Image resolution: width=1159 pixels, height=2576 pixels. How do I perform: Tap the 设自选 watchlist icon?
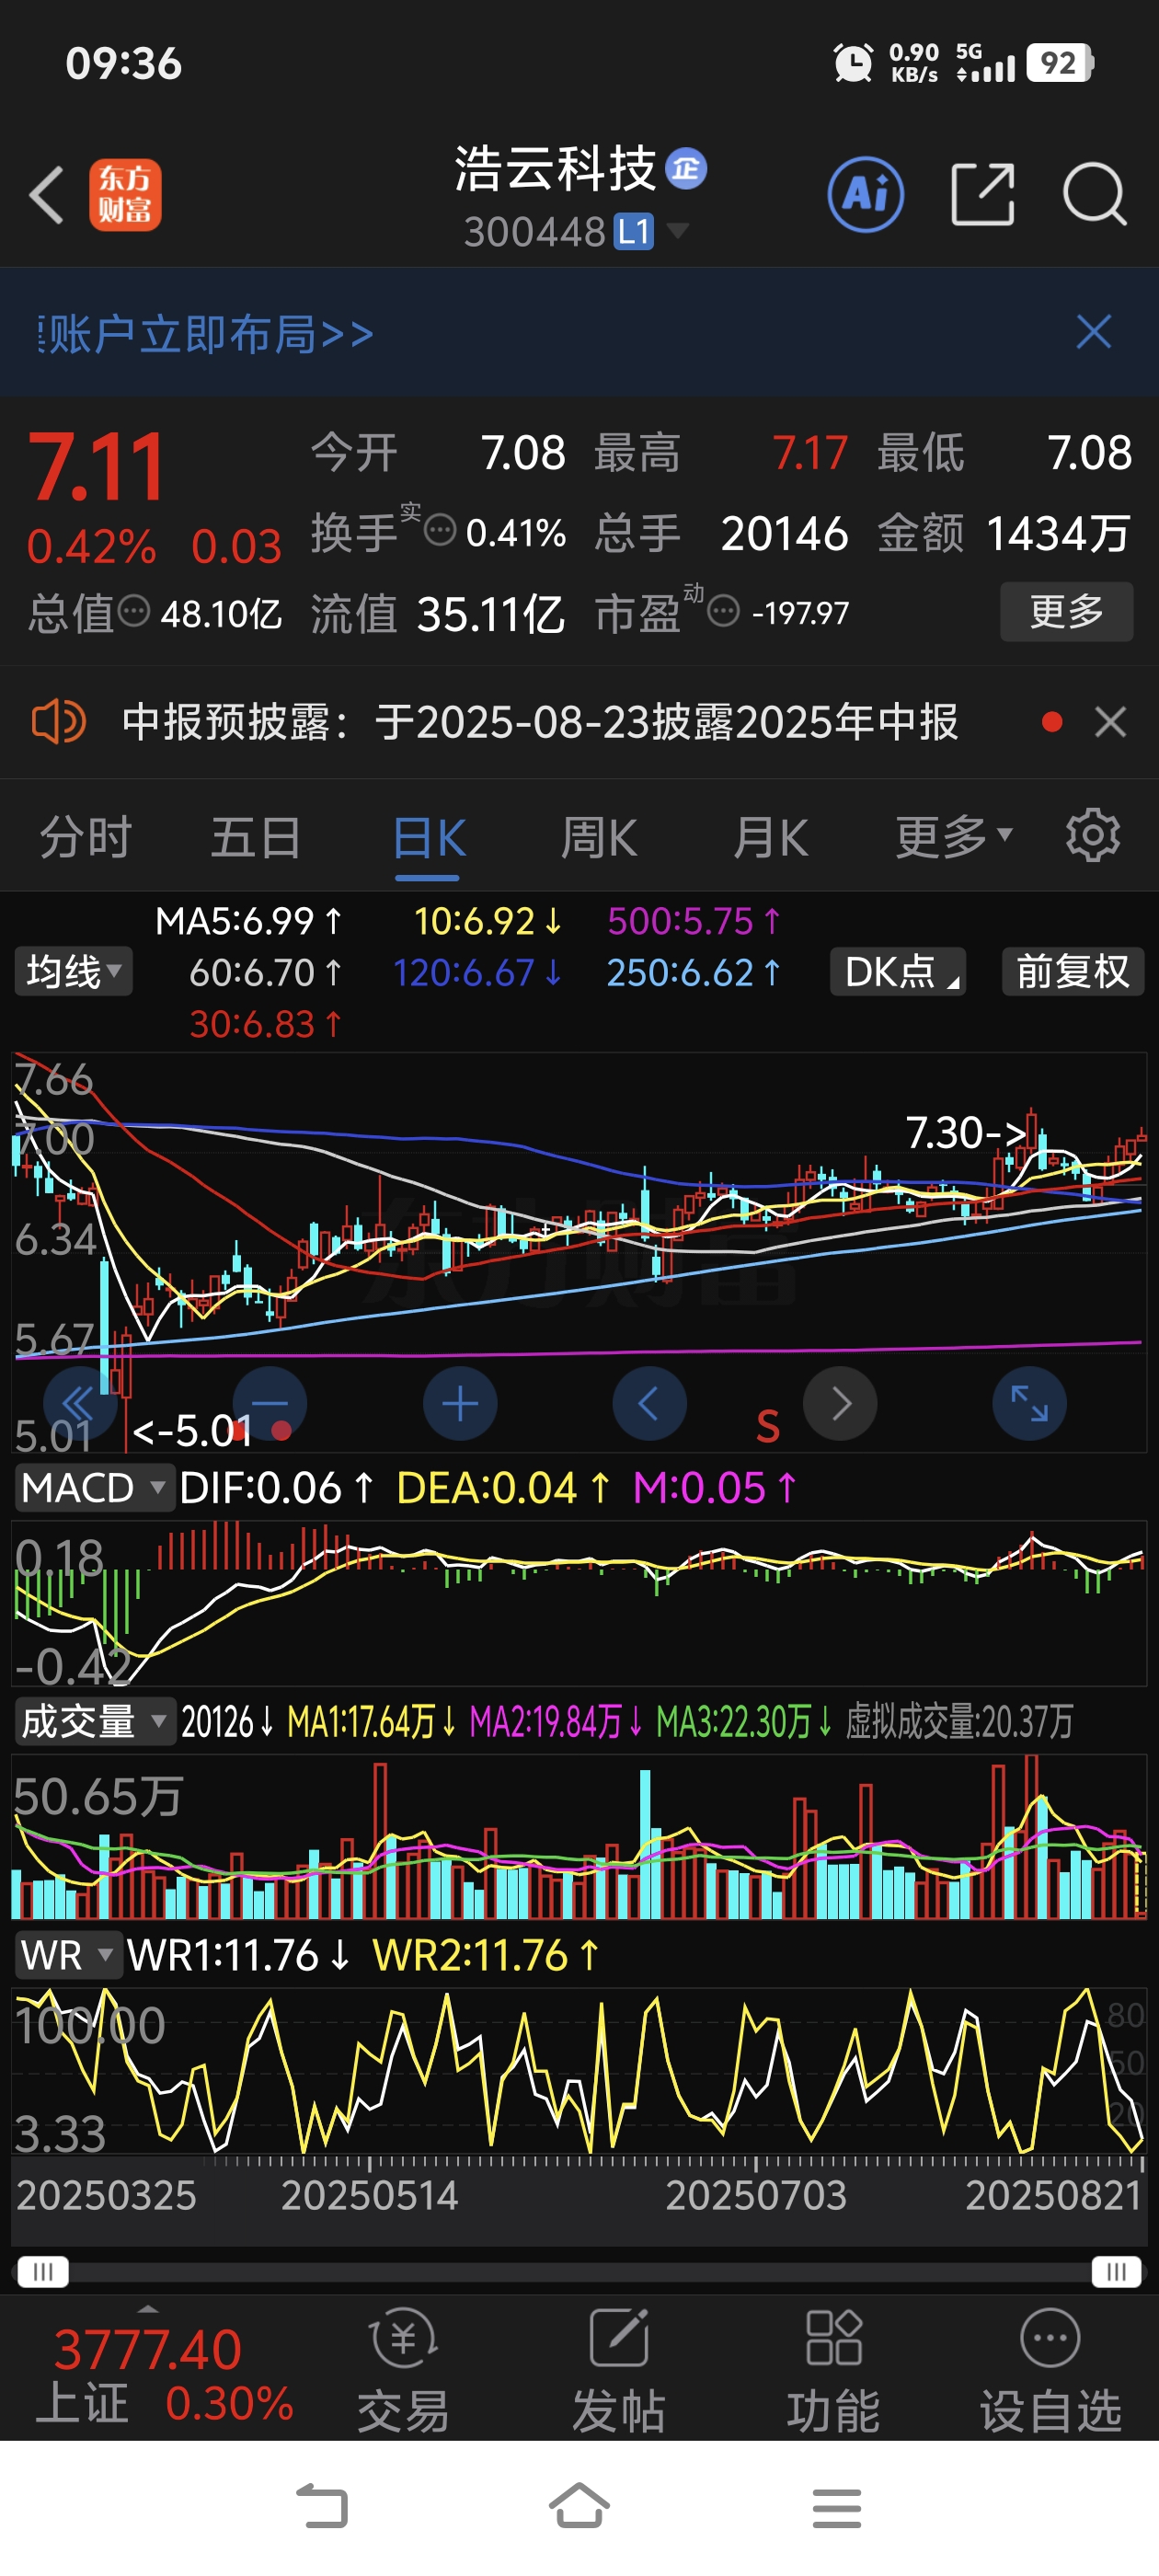[x=1050, y=2370]
